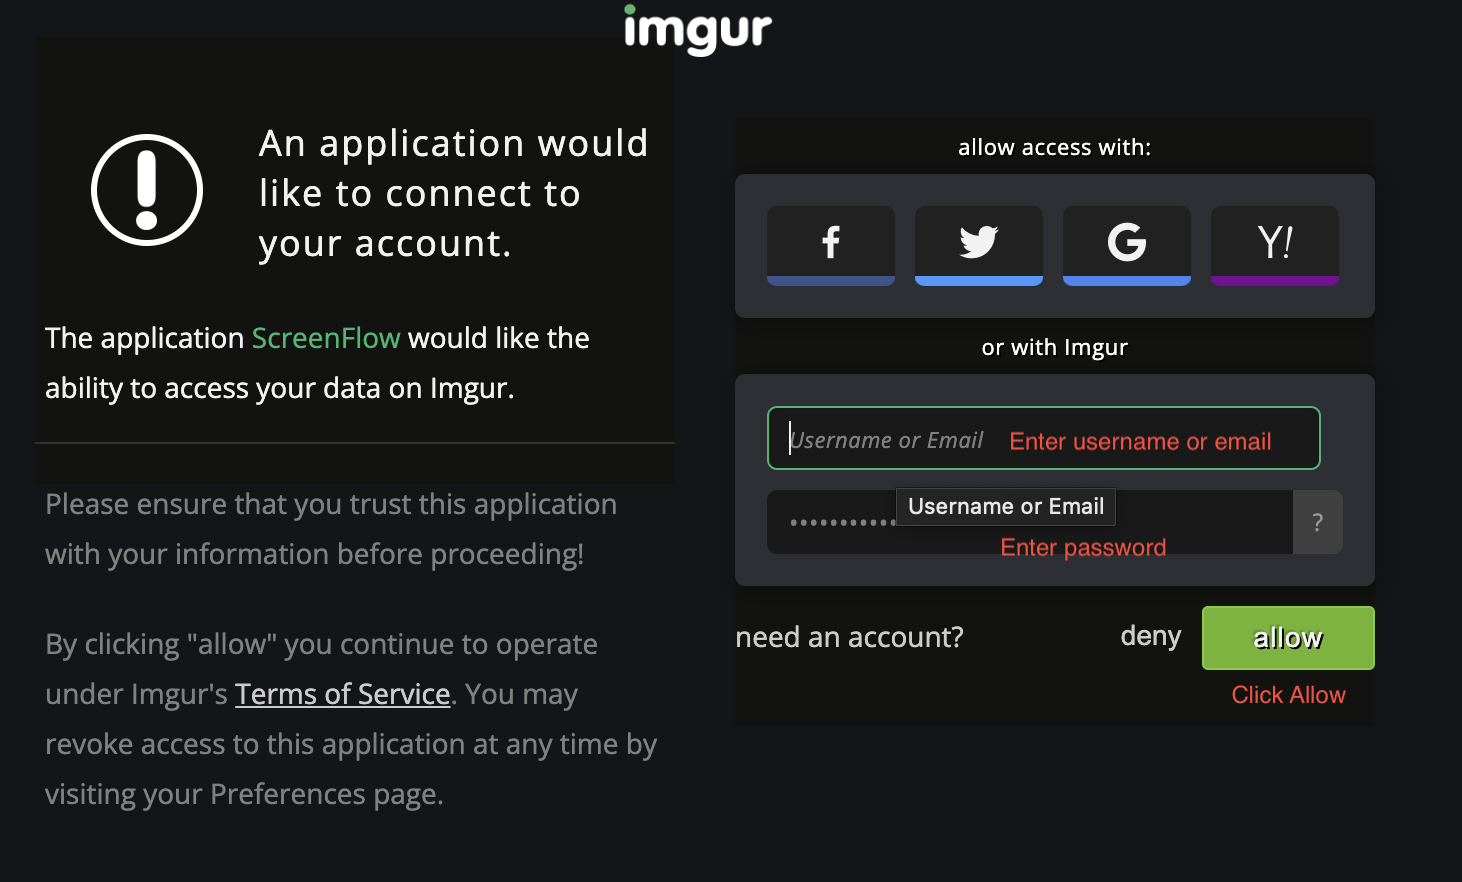Click the need an account link

(x=849, y=637)
